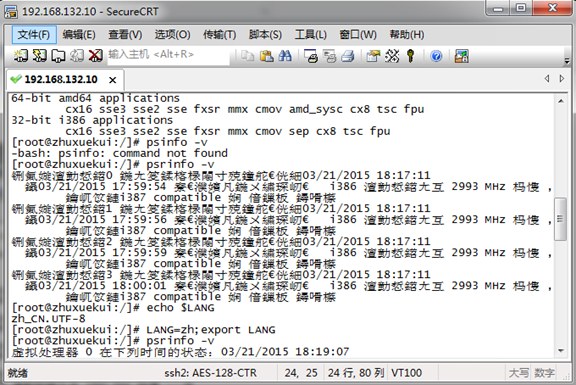
Task: Open Session Options icon
Action: (373, 56)
